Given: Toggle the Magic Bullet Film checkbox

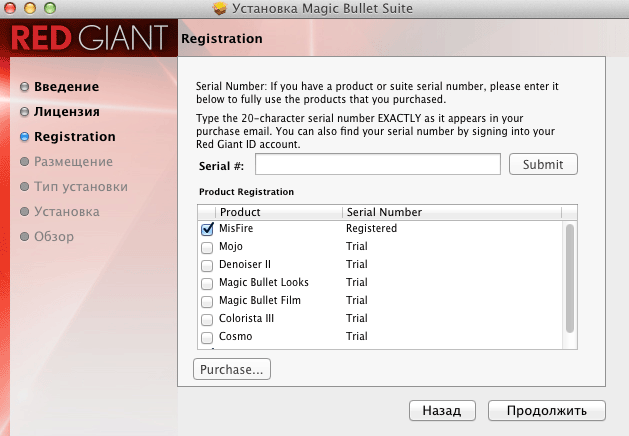Looking at the screenshot, I should pos(208,301).
